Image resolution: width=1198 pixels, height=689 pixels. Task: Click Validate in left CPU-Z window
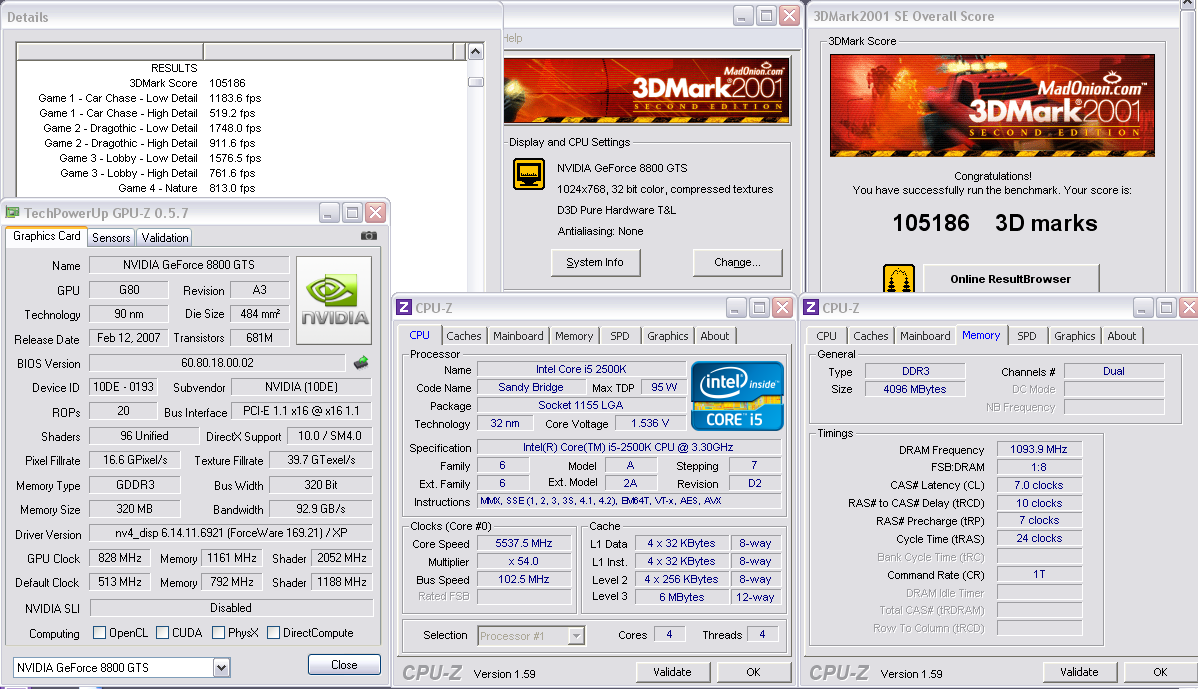[672, 672]
